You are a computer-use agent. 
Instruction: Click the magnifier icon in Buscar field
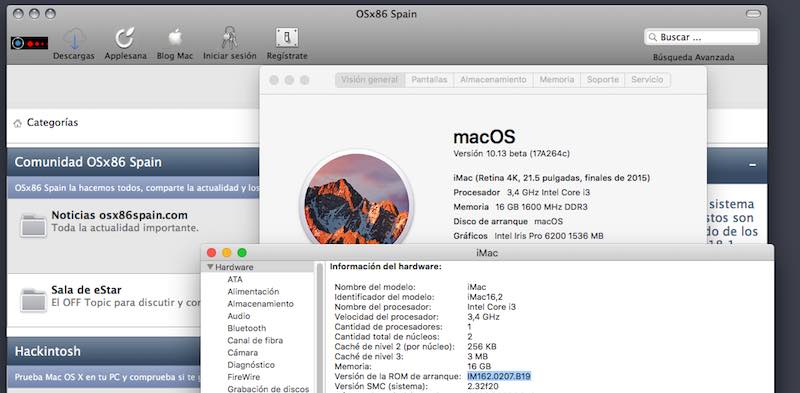coord(653,37)
